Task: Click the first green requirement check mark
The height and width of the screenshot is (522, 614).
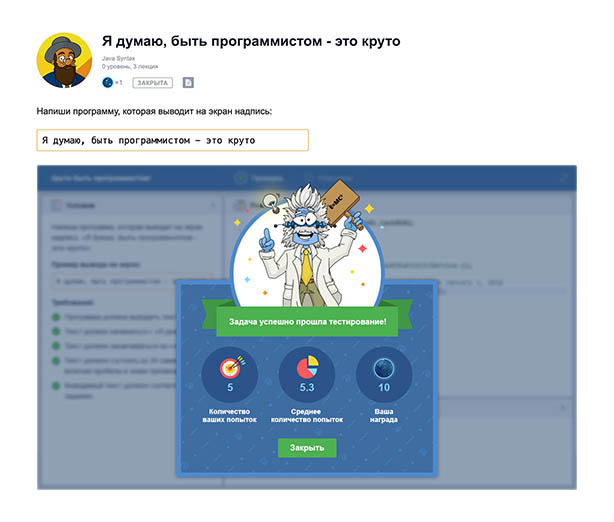Action: click(x=56, y=317)
